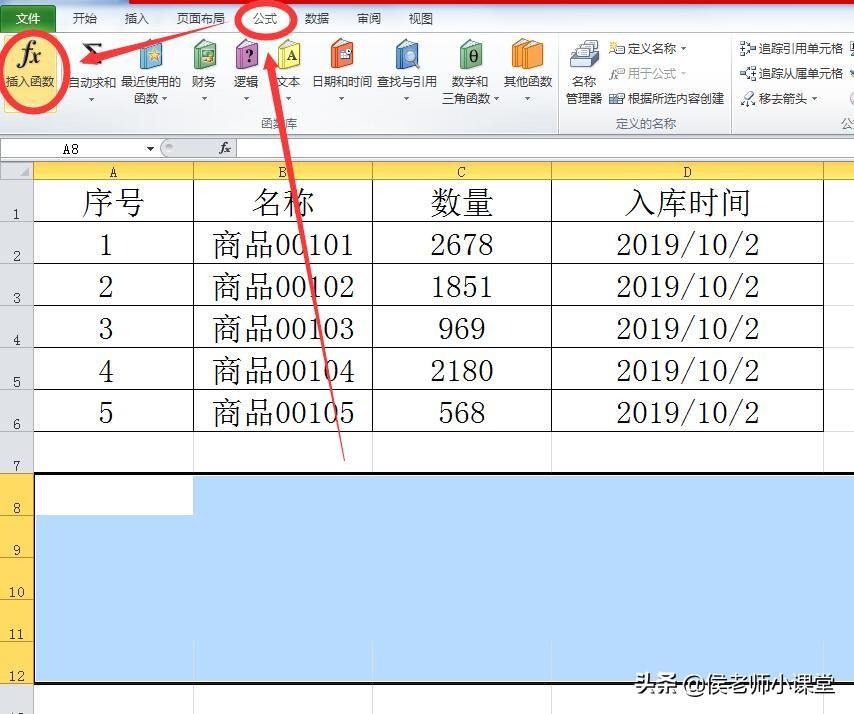Screen dimensions: 854x714
Task: Click quantity cell 969
Action: pos(462,327)
